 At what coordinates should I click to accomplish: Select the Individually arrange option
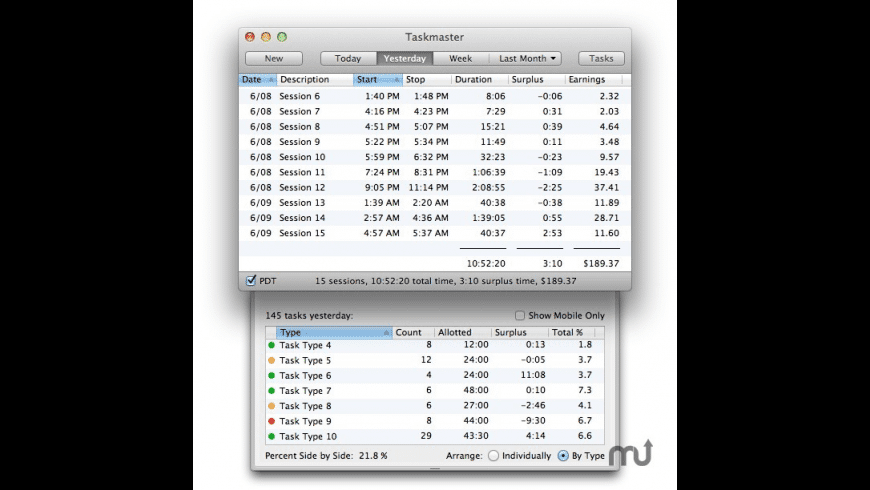pos(493,456)
